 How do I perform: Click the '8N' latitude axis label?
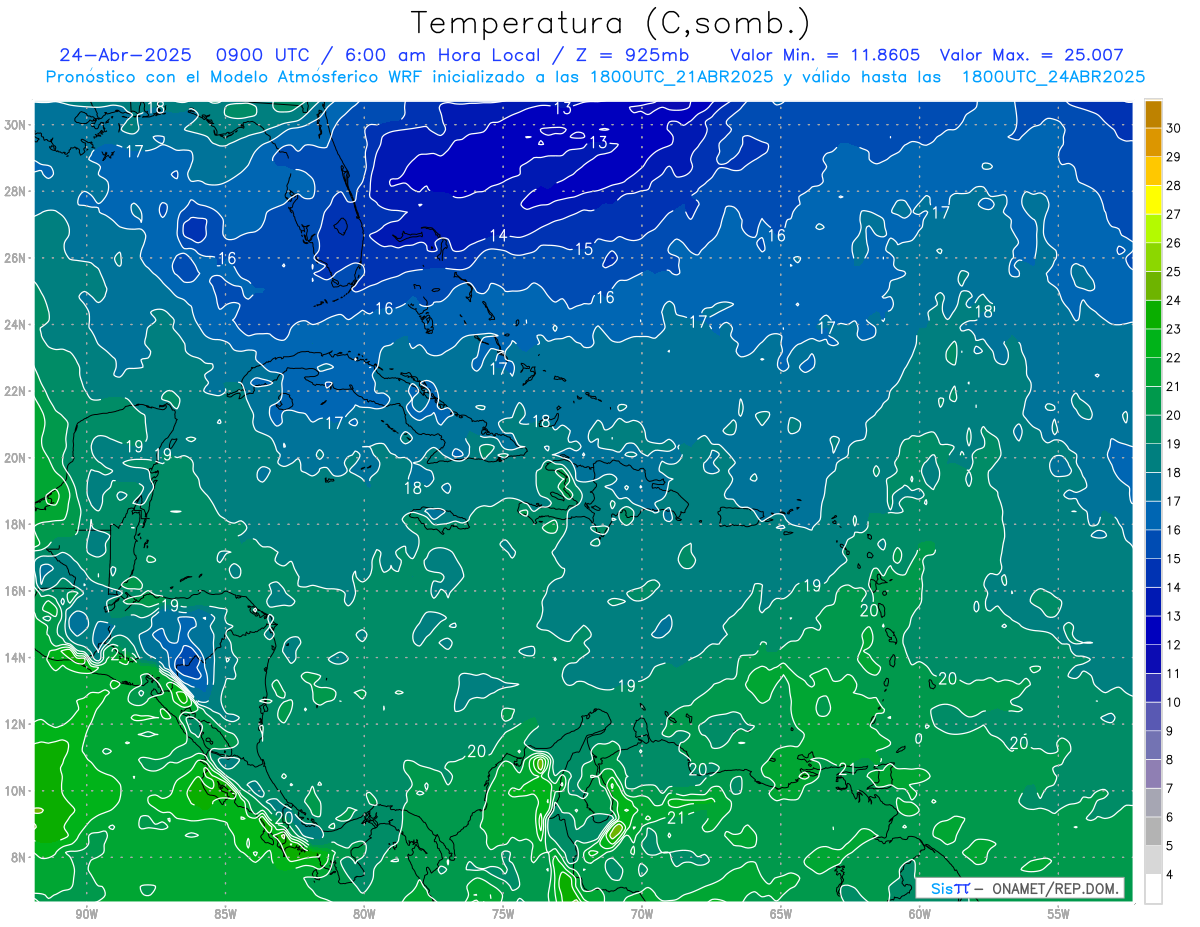click(19, 857)
